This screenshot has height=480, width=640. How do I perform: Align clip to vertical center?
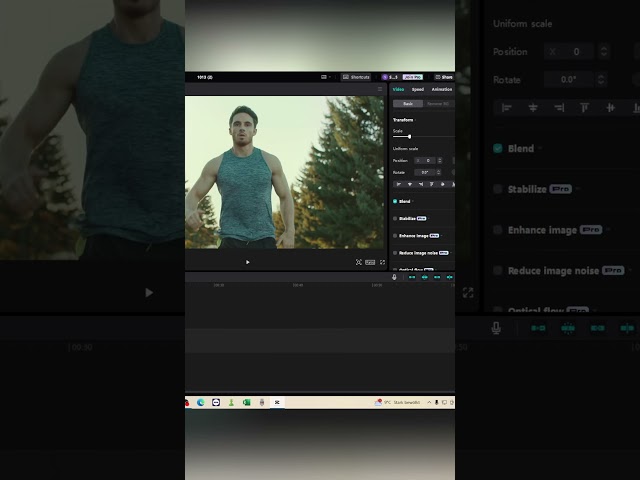tap(442, 184)
